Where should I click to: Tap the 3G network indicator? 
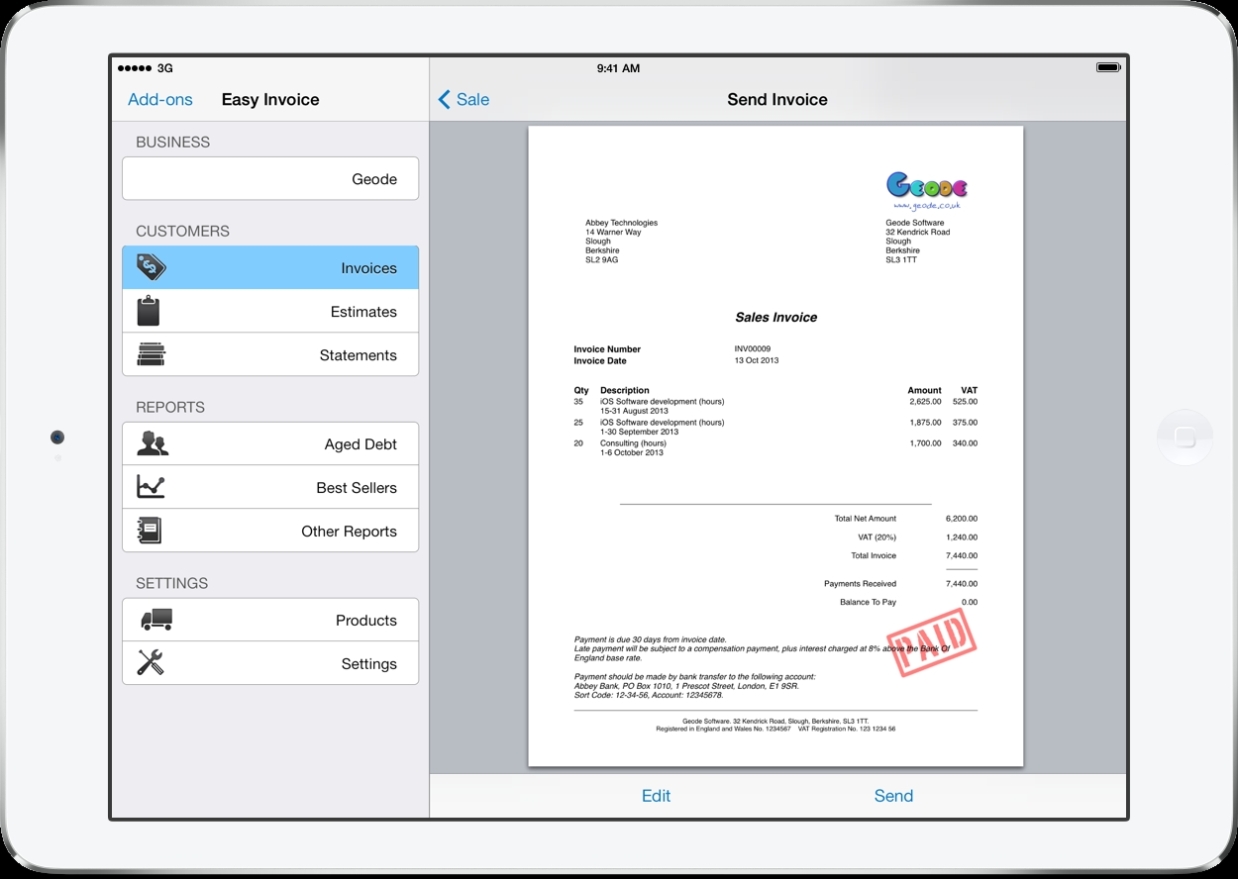point(165,68)
